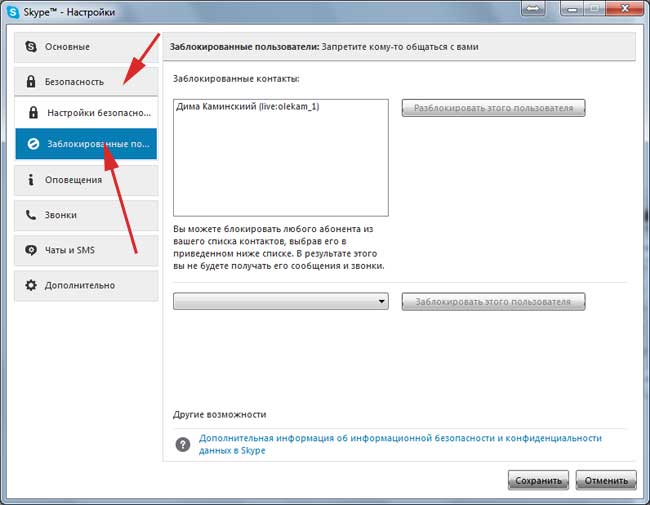Open the Чаты и SMS section
This screenshot has width=650, height=505.
click(x=86, y=250)
